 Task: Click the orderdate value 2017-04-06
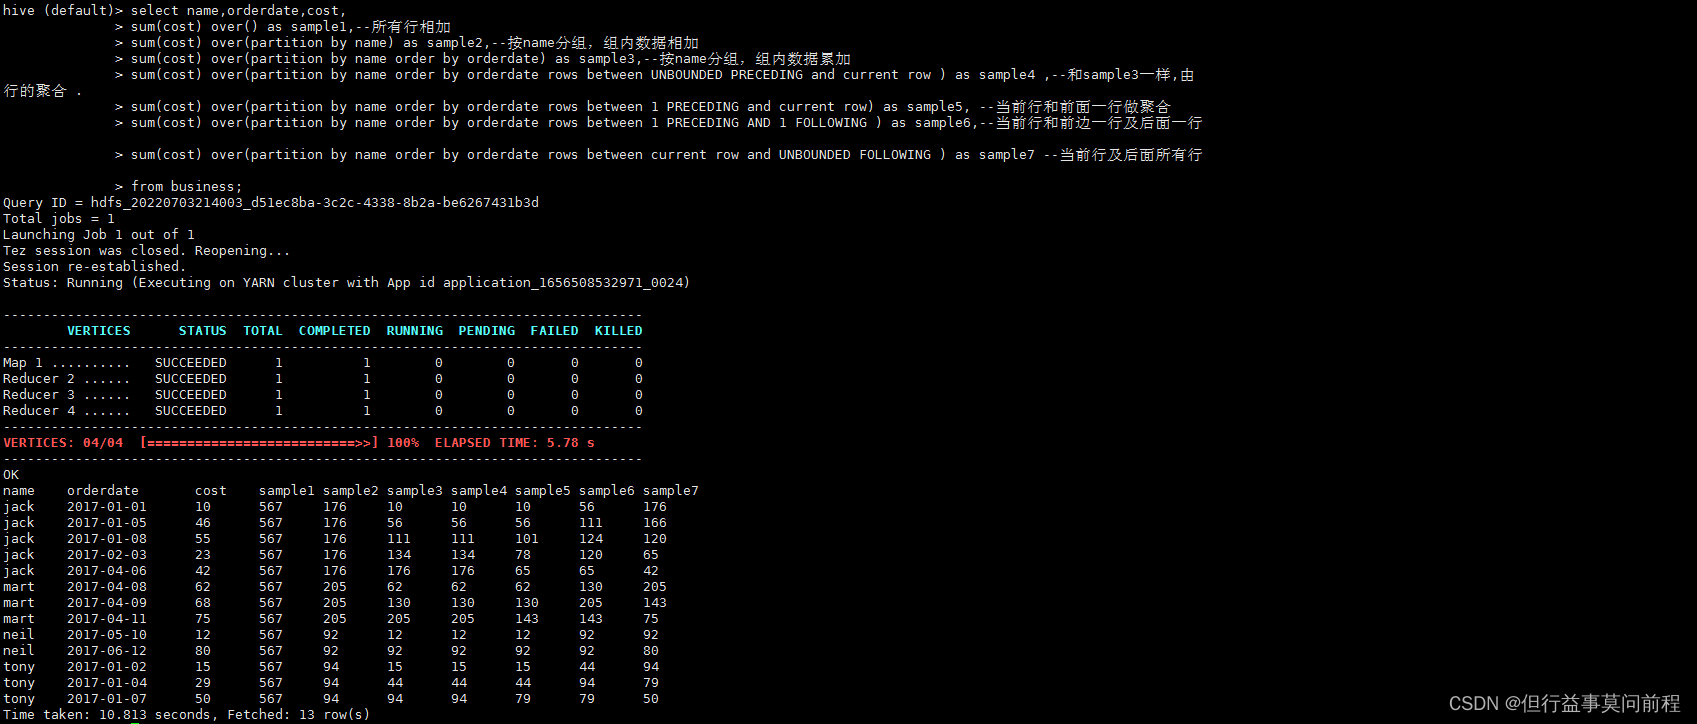pyautogui.click(x=107, y=571)
